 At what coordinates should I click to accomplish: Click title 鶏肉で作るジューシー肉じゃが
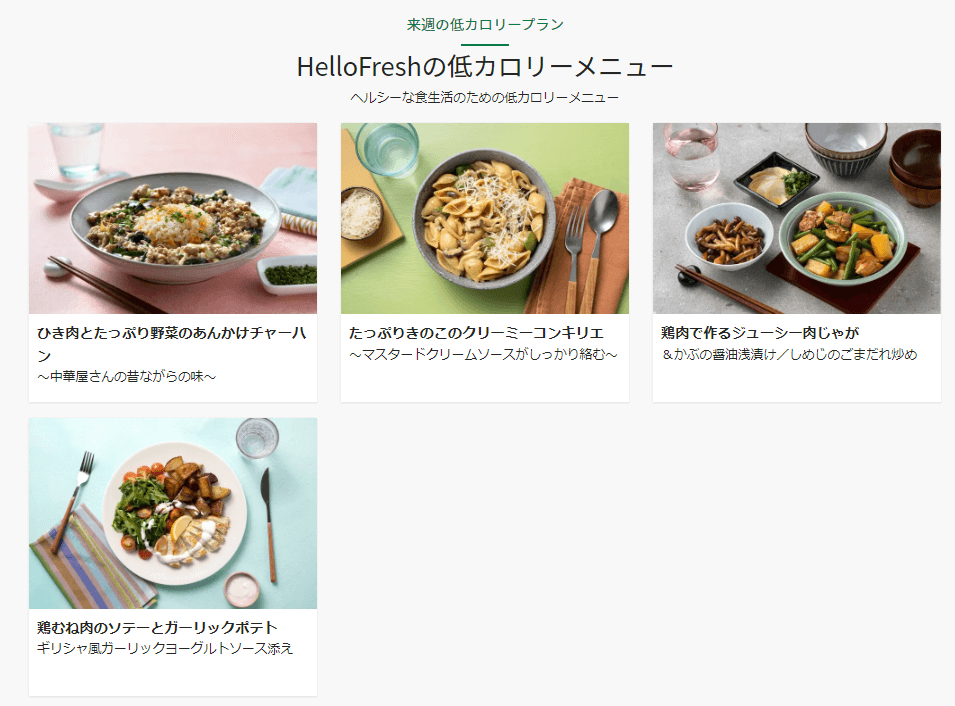pos(760,333)
